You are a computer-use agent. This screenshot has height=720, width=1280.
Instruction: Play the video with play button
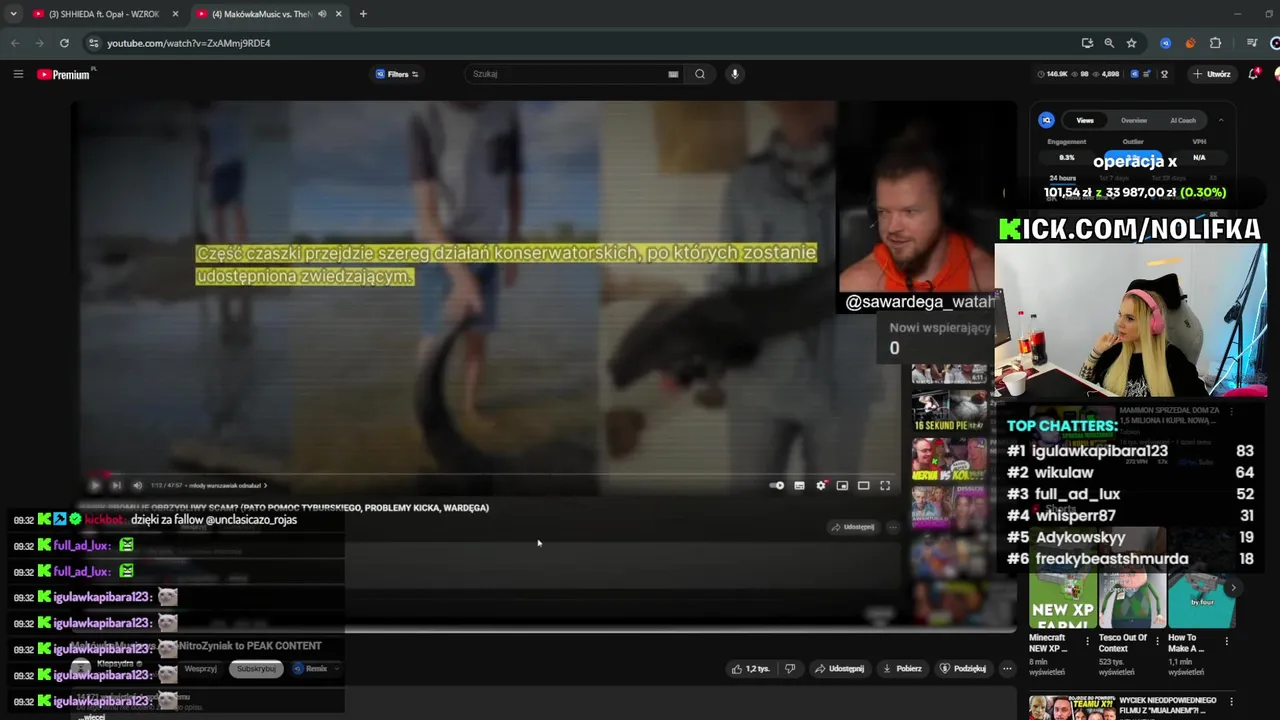click(x=95, y=486)
